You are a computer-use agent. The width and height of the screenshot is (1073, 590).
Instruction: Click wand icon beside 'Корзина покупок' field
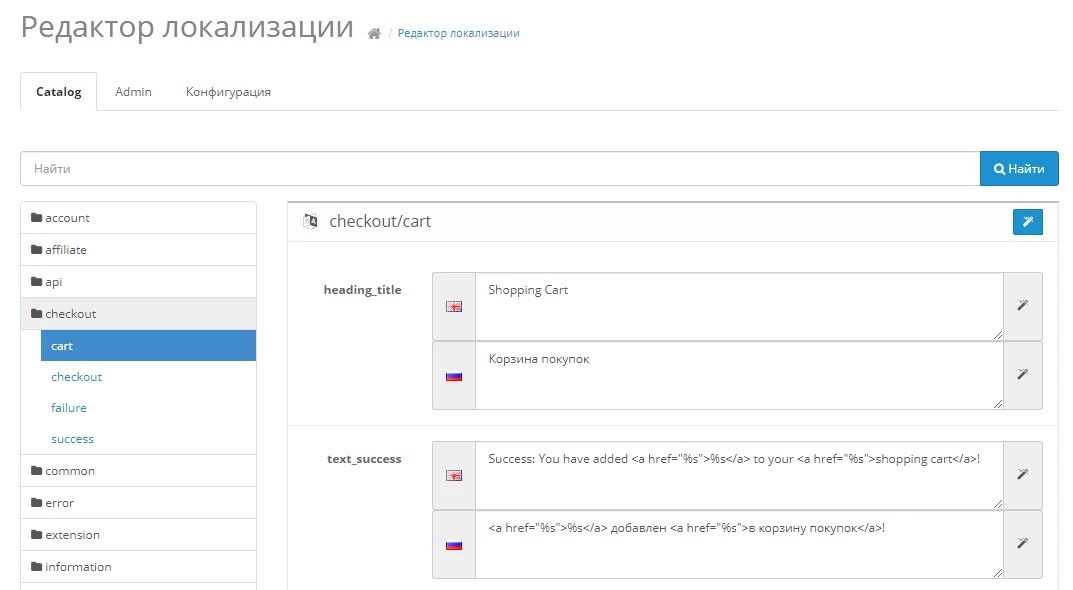[1022, 374]
